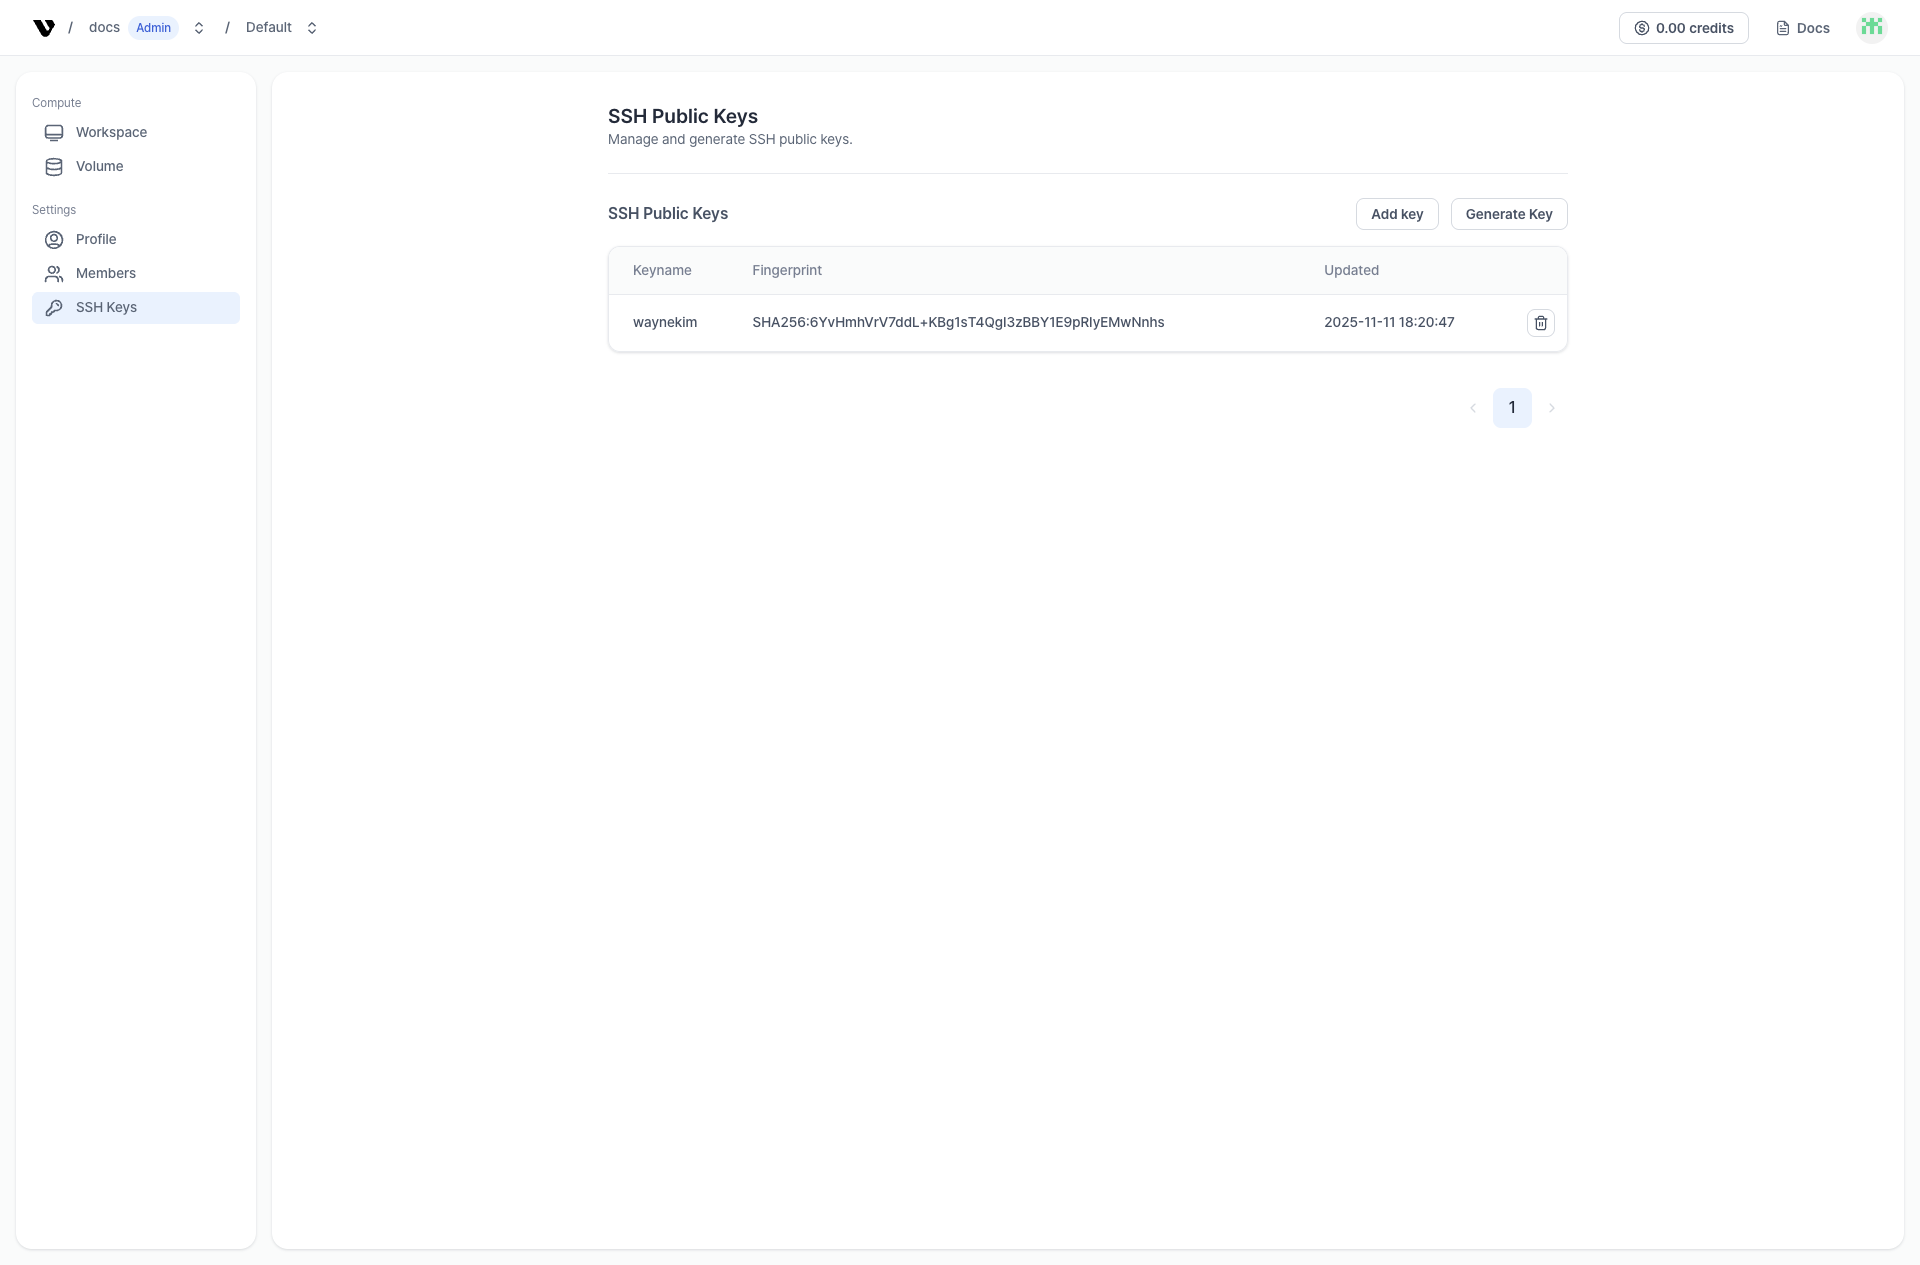This screenshot has width=1920, height=1265.
Task: Expand the Default project switcher chevron
Action: tap(312, 28)
